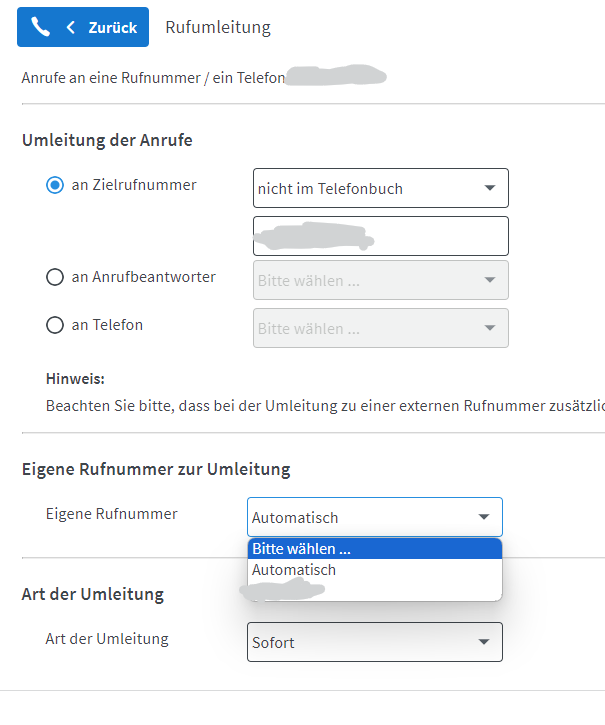605x725 pixels.
Task: Click the 'Art der Umleitung' section heading
Action: pos(93,595)
